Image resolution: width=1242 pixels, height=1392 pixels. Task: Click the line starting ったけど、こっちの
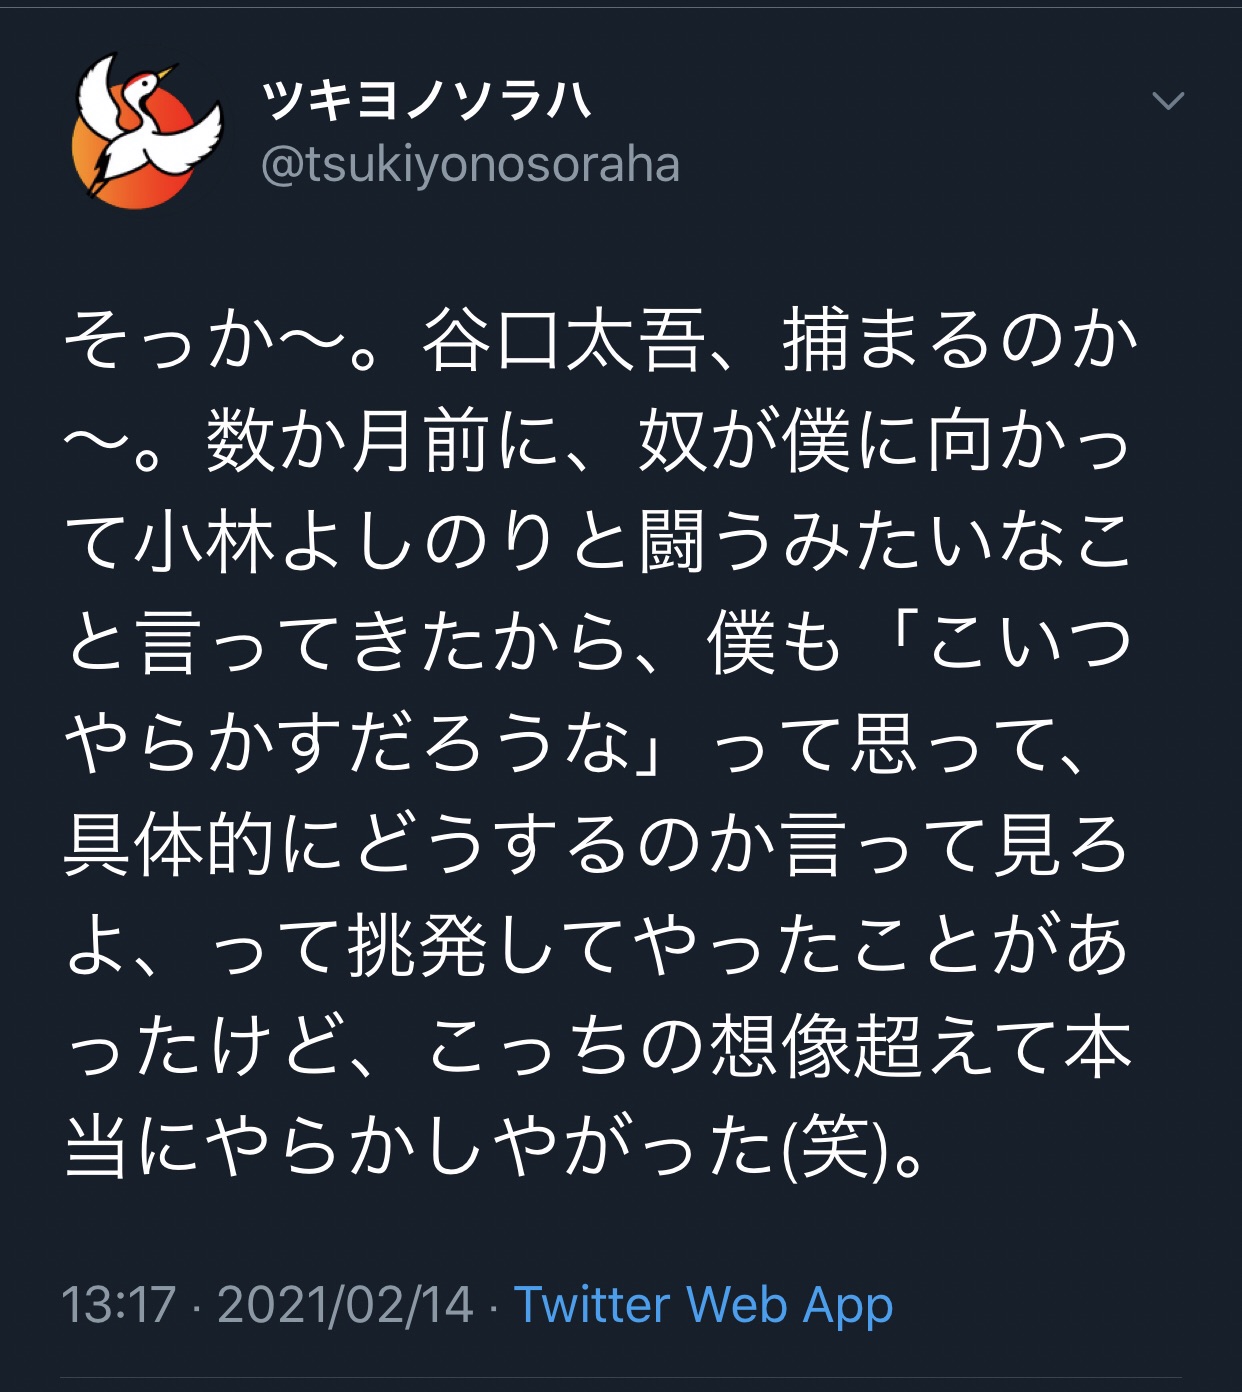coord(598,1047)
